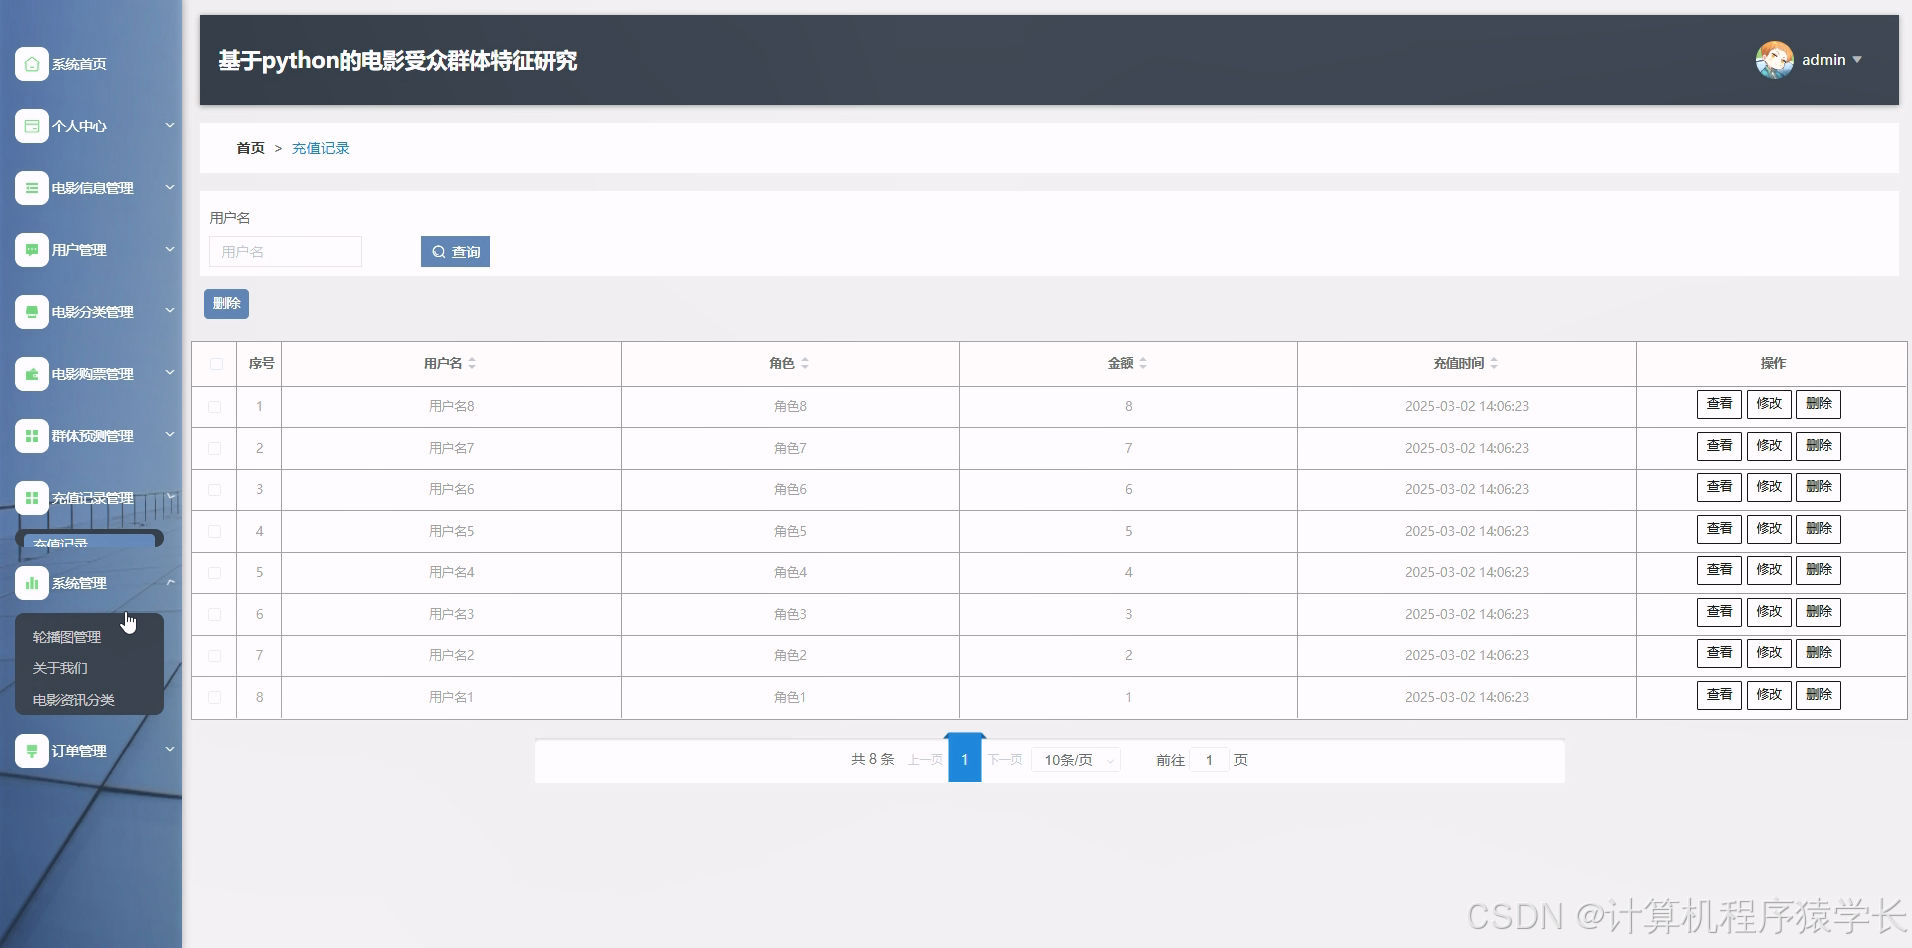The image size is (1912, 948).
Task: Click 下一页 next page button
Action: tap(1005, 760)
